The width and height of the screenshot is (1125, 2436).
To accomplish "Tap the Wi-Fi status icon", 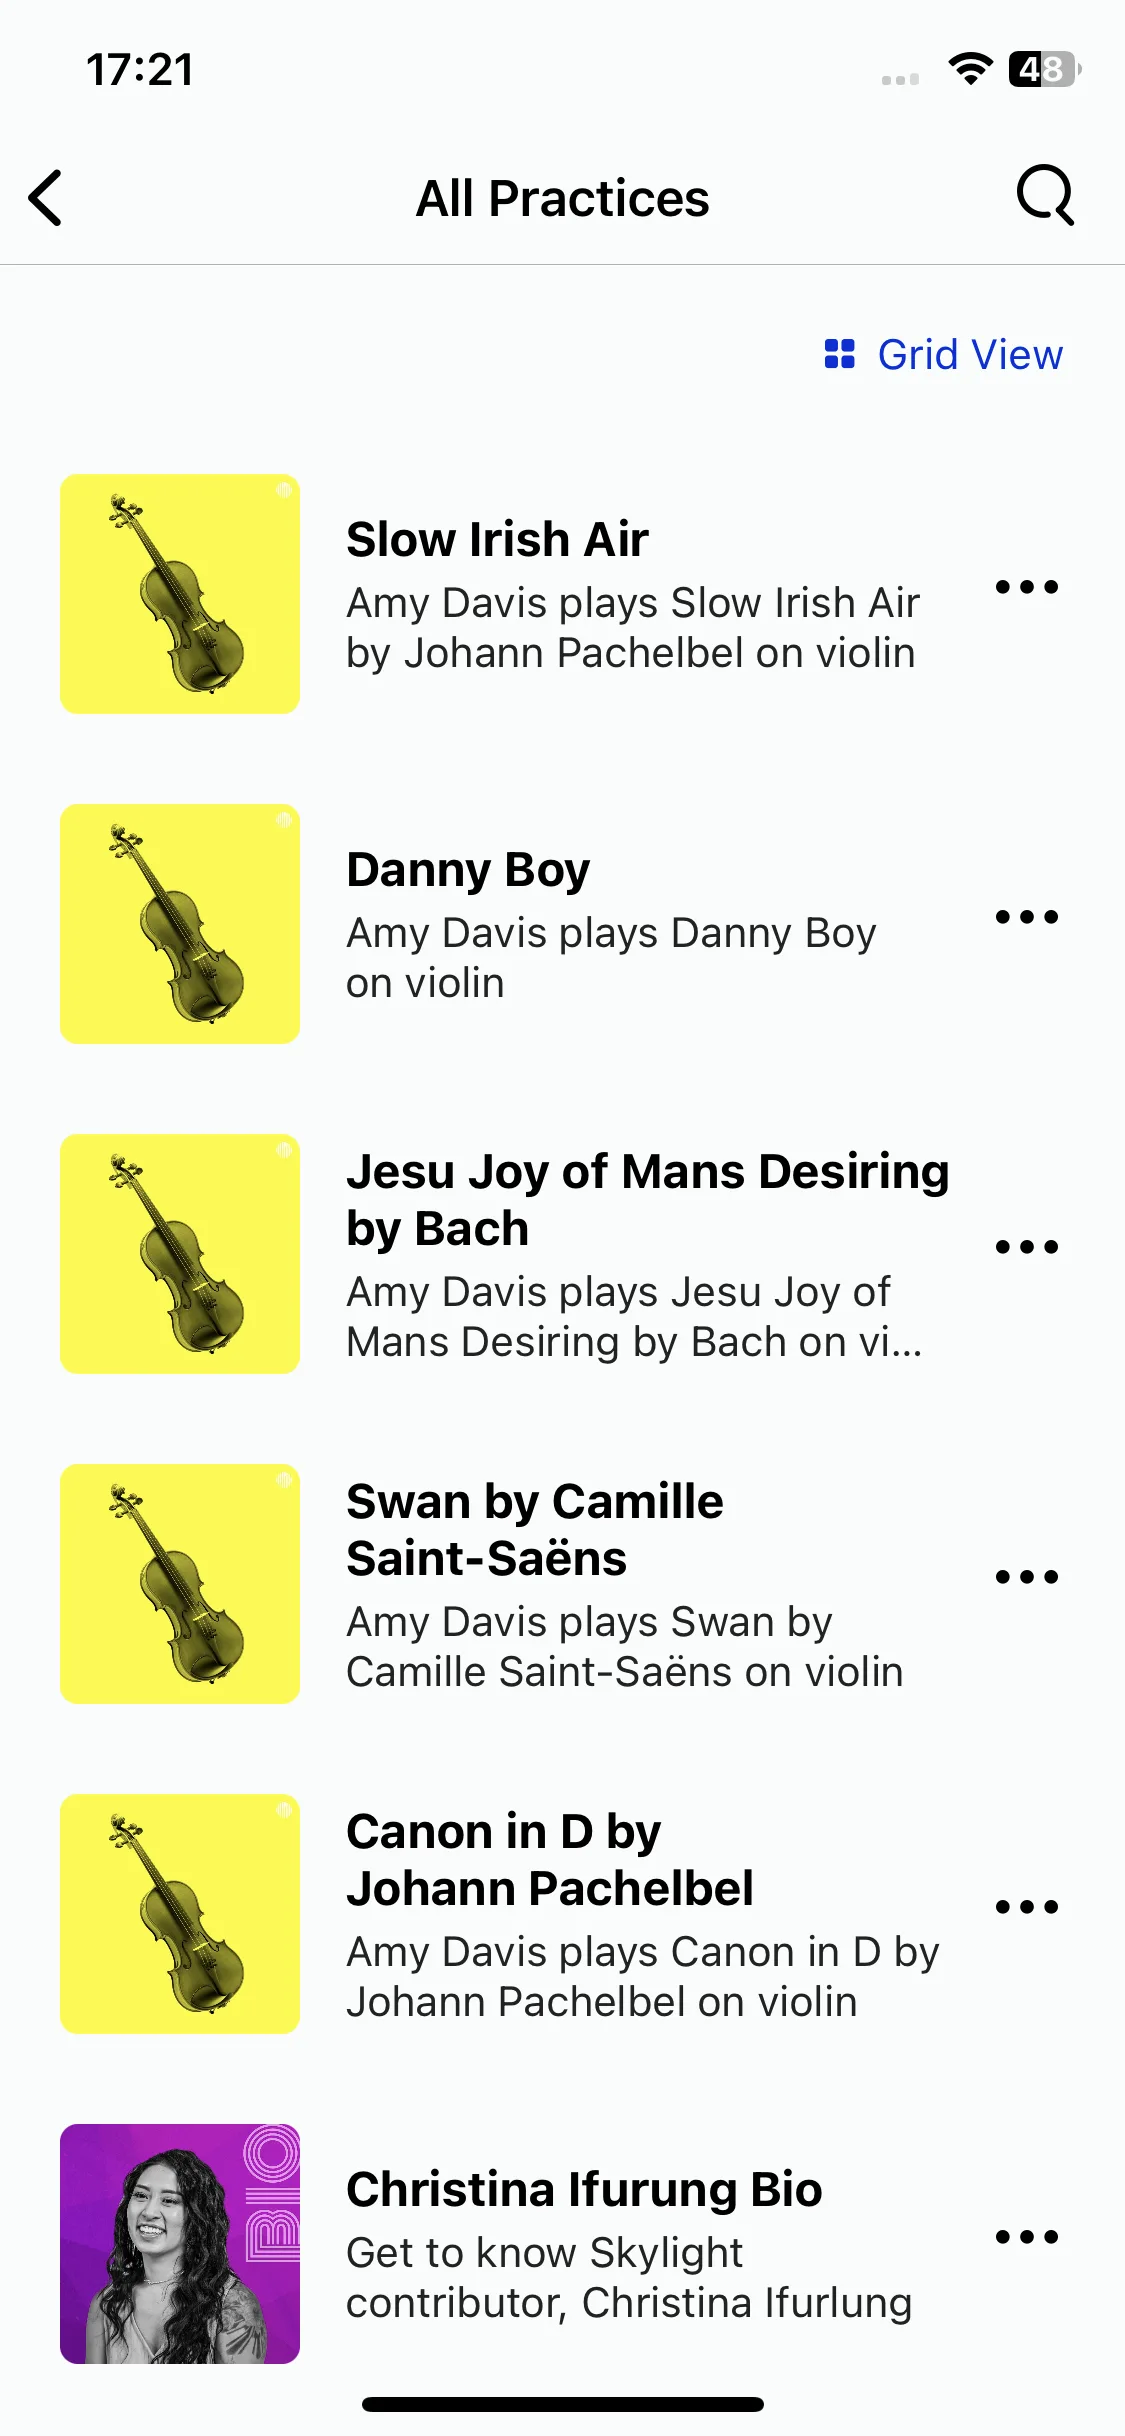I will click(x=970, y=69).
